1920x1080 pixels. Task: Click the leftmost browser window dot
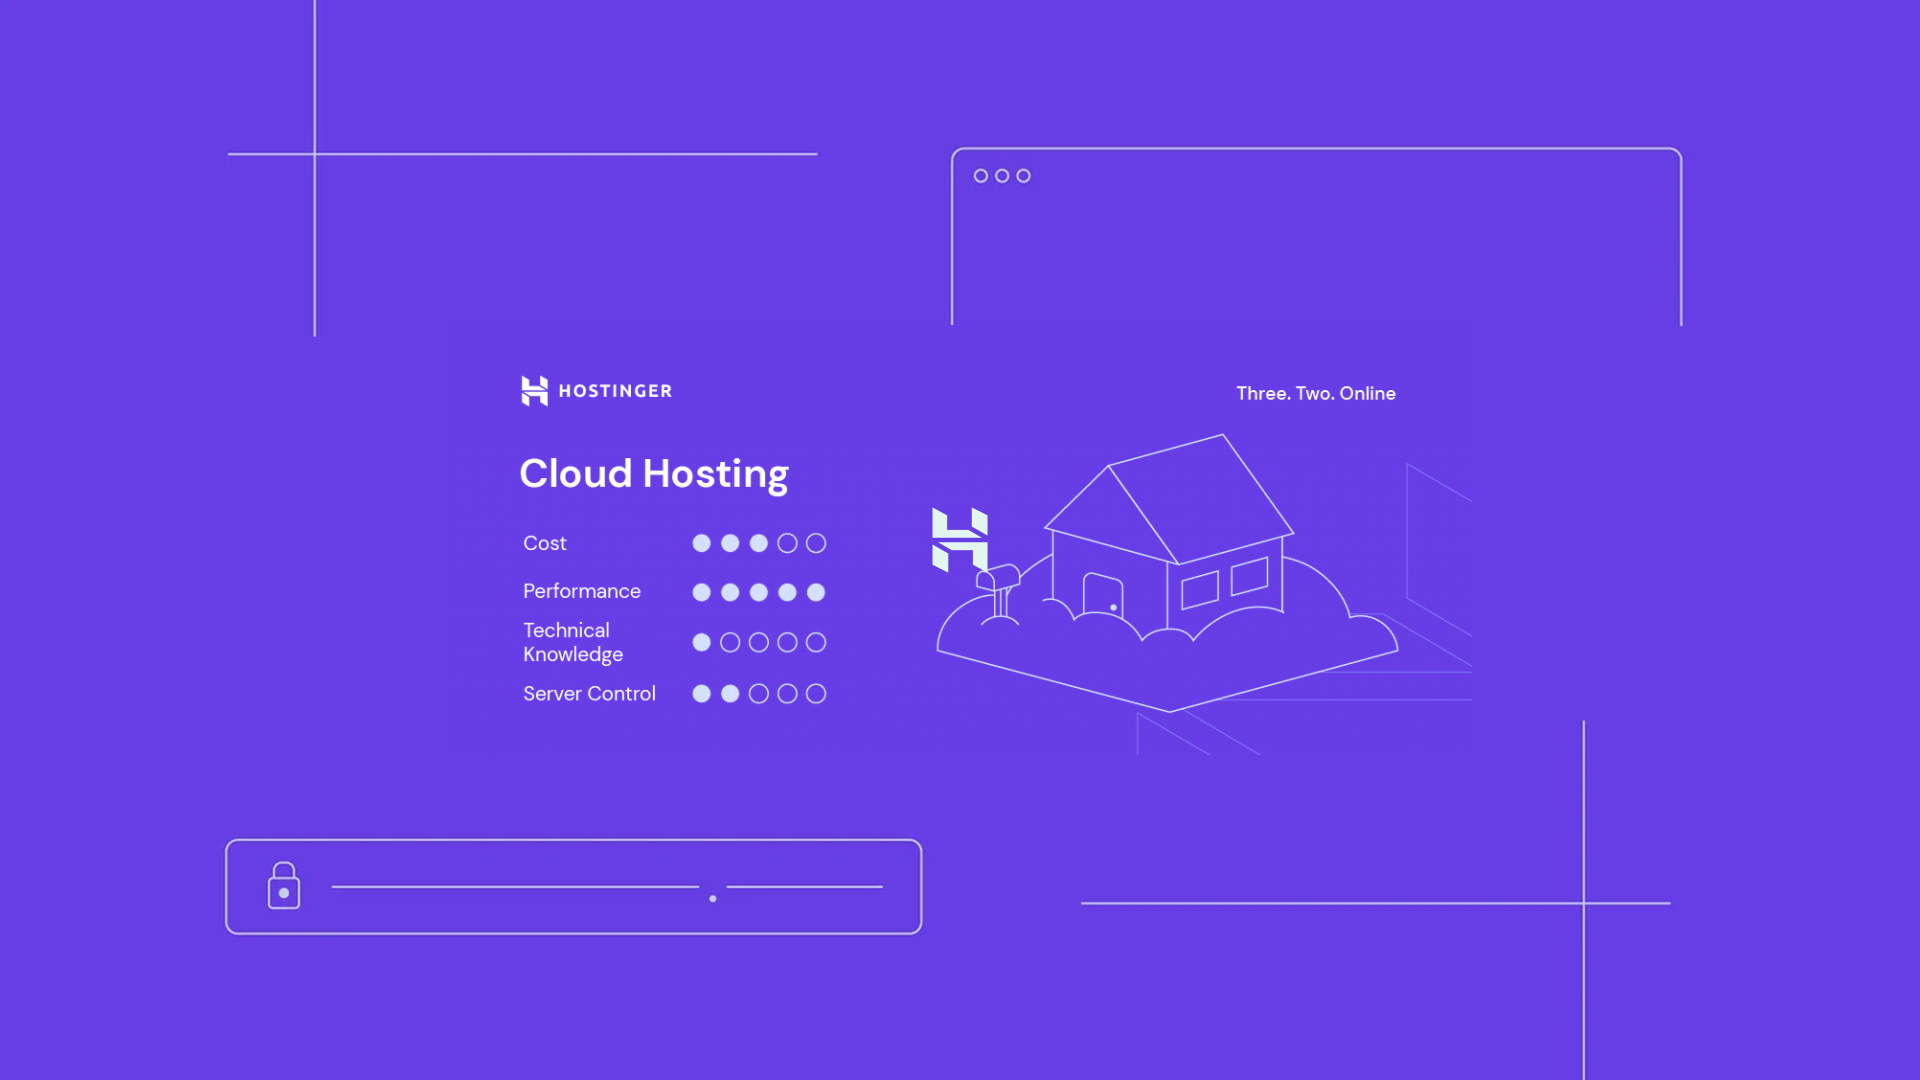pos(979,175)
